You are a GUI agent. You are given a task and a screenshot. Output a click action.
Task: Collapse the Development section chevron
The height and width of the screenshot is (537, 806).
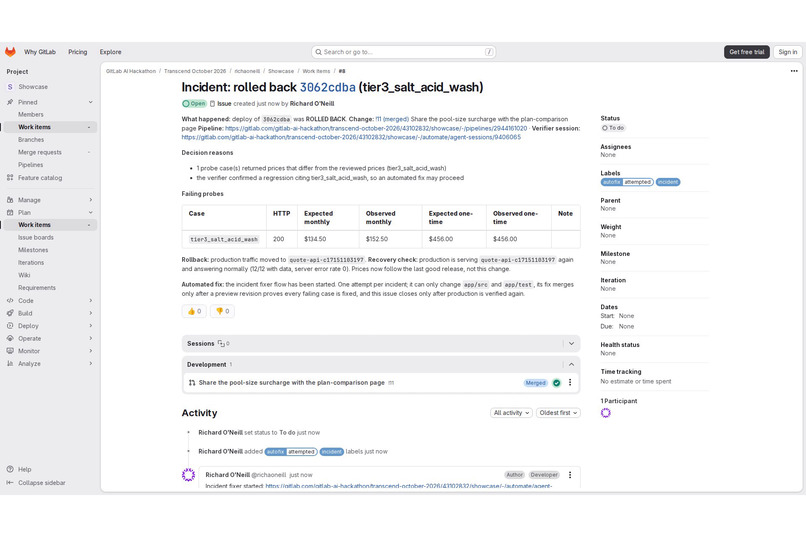pos(571,364)
